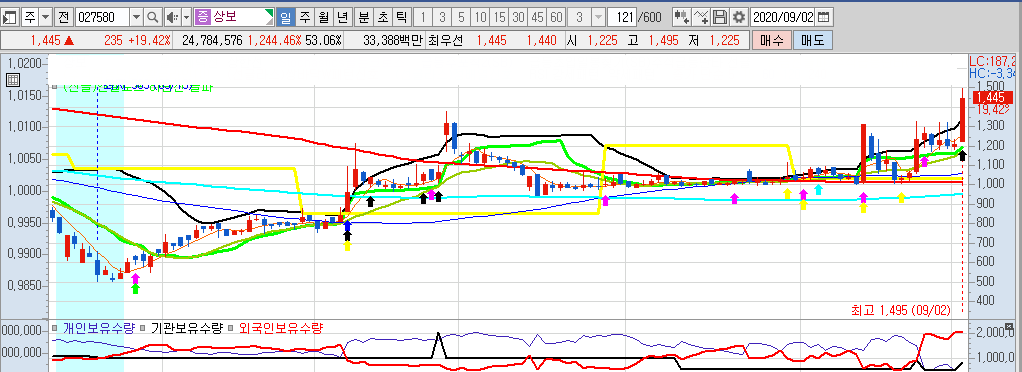Click the gray square before 개인보유수량

coord(56,328)
